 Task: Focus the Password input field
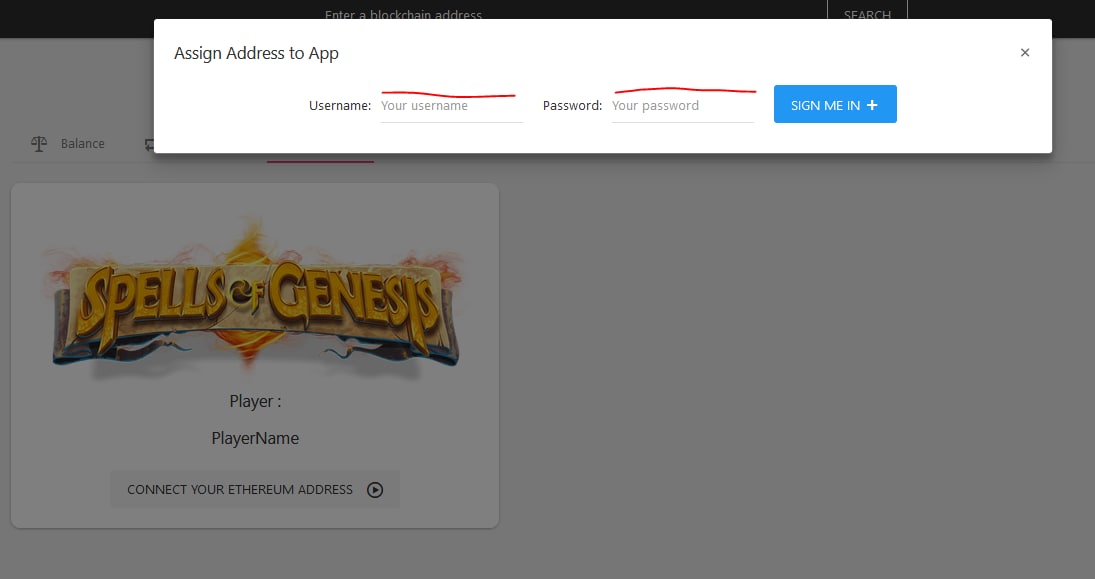click(682, 106)
